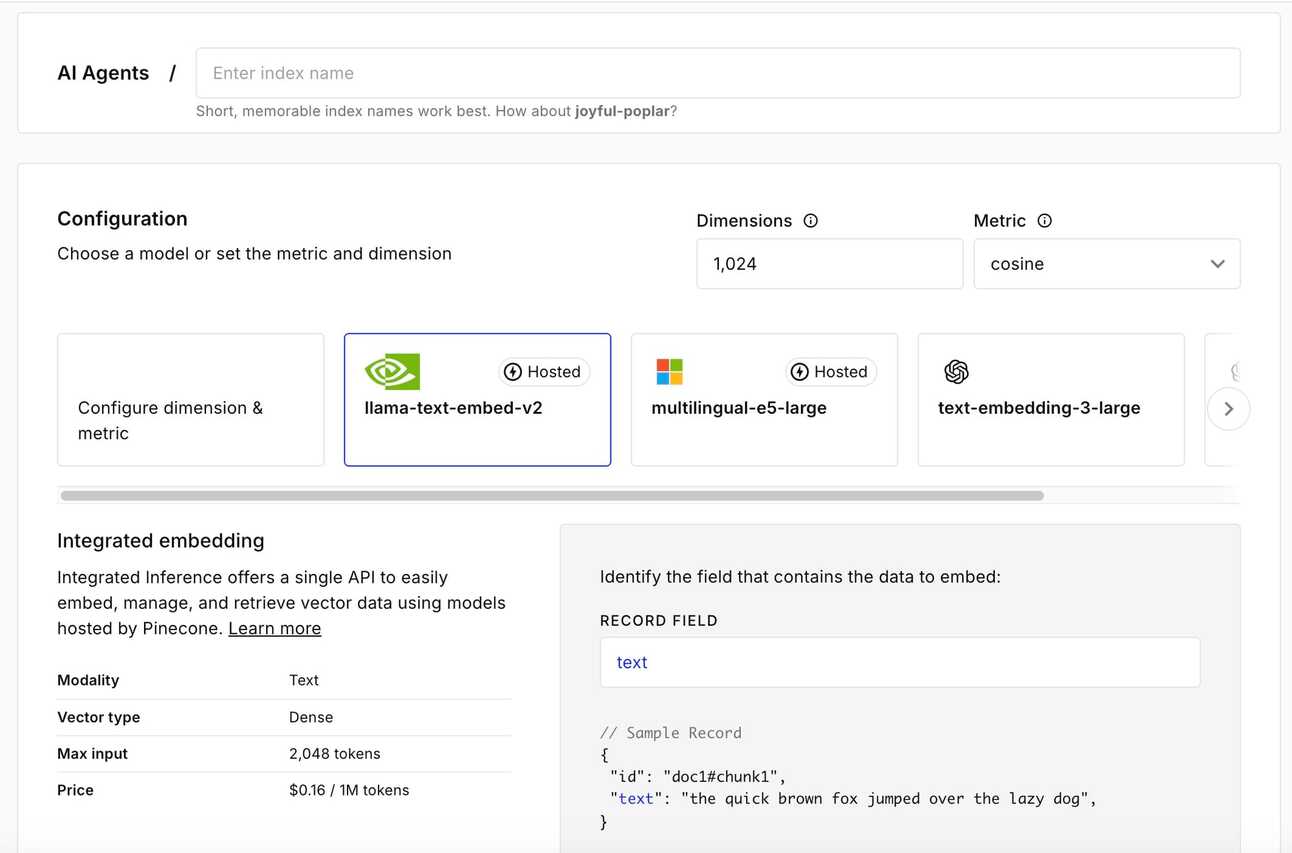Click the Dimensions 1,024 input field
This screenshot has width=1292, height=853.
(x=829, y=264)
